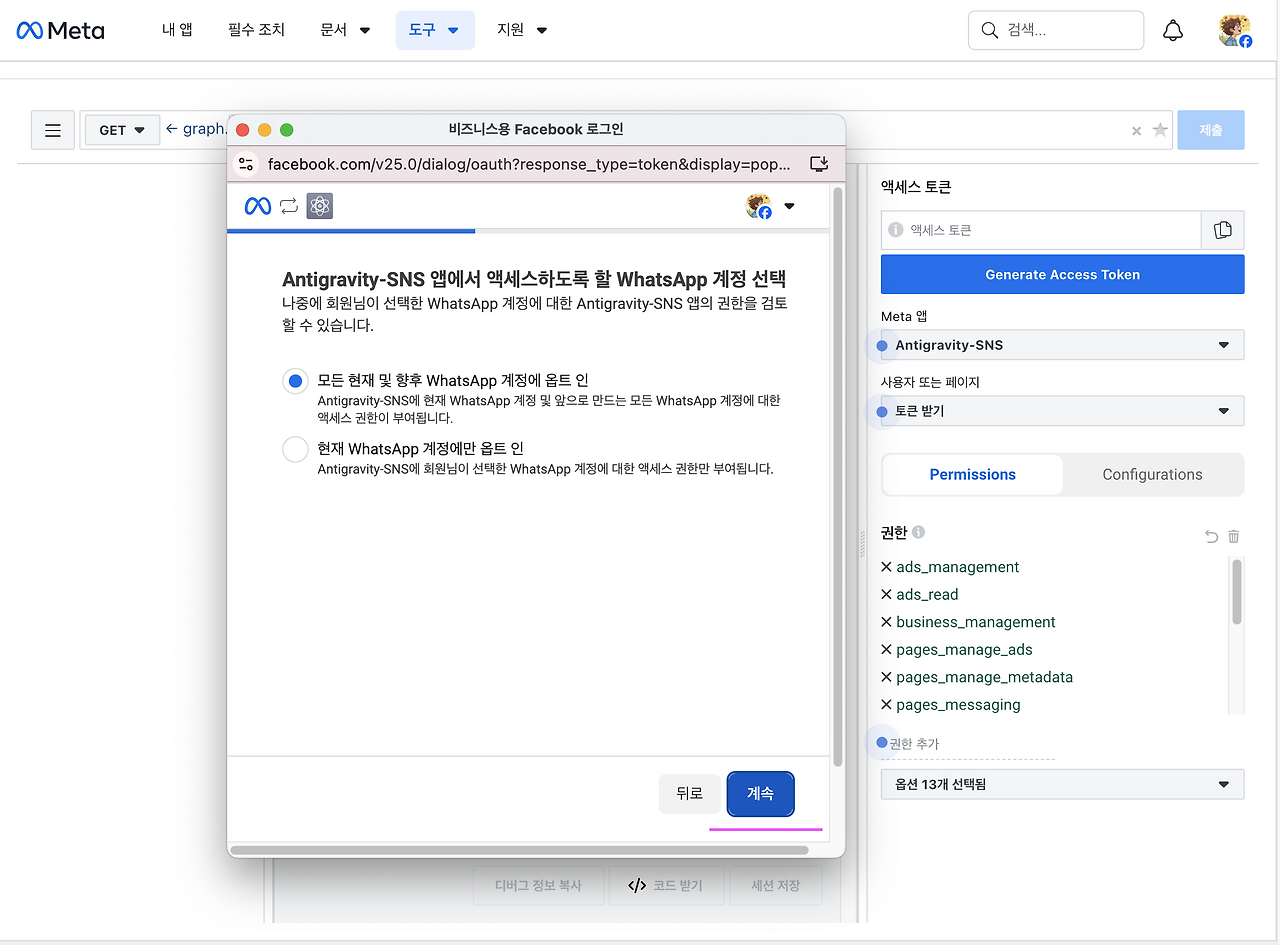Viewport: 1280px width, 945px height.
Task: Click the popup's horizontal scrollbar
Action: pyautogui.click(x=519, y=851)
